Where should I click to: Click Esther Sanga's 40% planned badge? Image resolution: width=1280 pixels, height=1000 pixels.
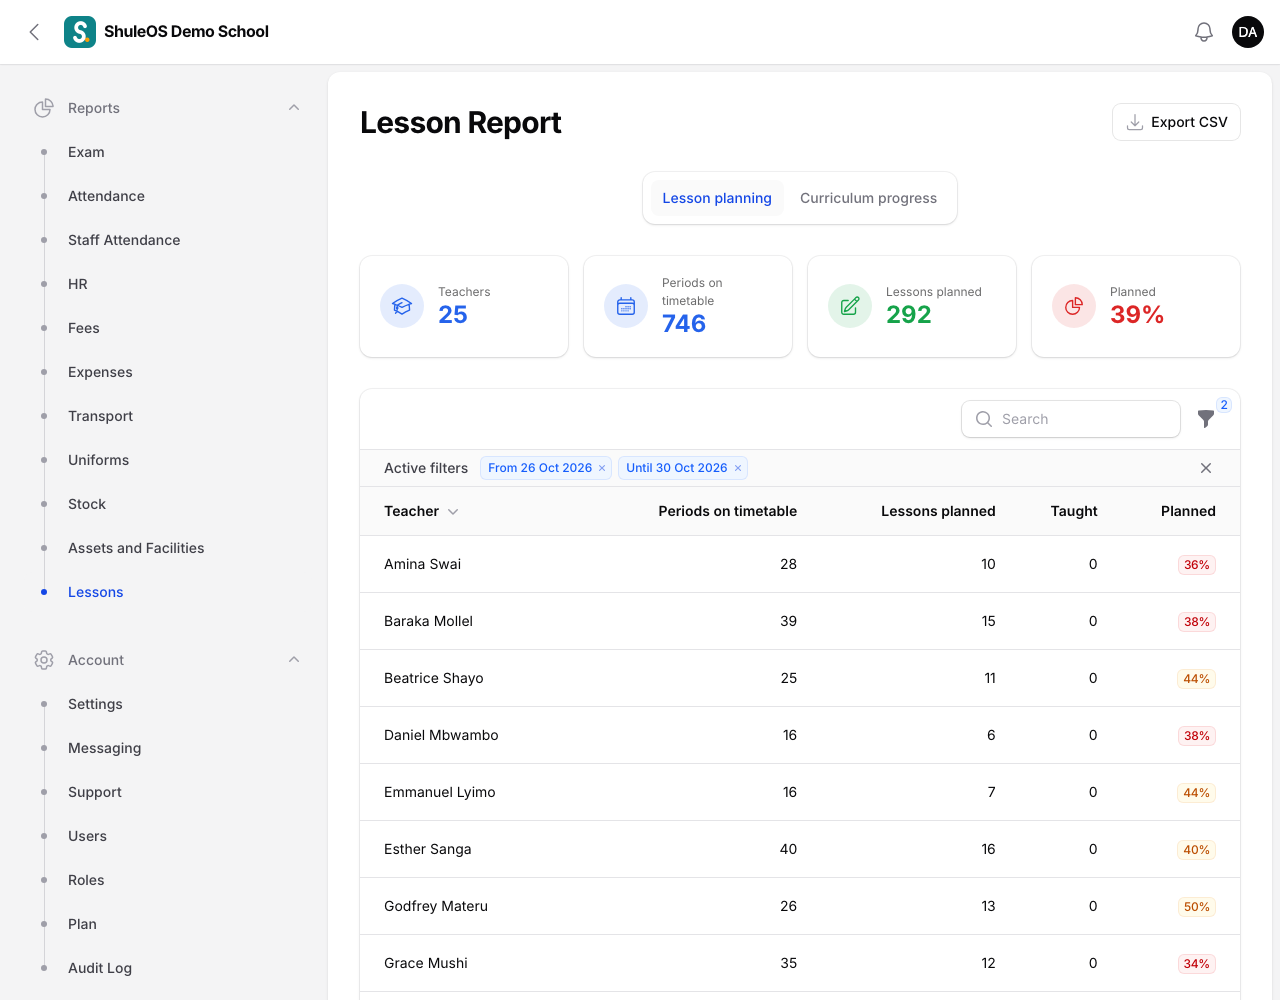[1197, 849]
